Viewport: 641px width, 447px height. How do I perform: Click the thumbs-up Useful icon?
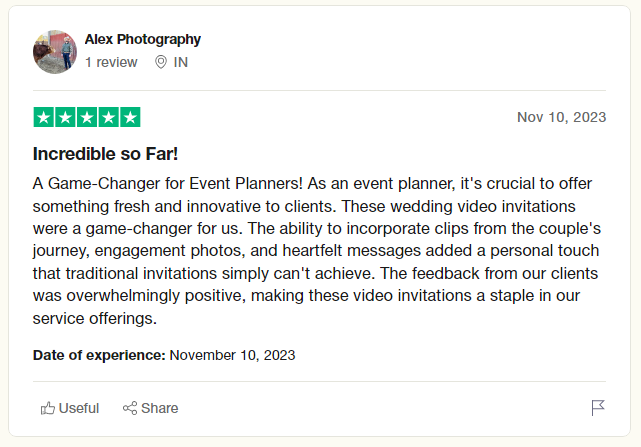[47, 408]
